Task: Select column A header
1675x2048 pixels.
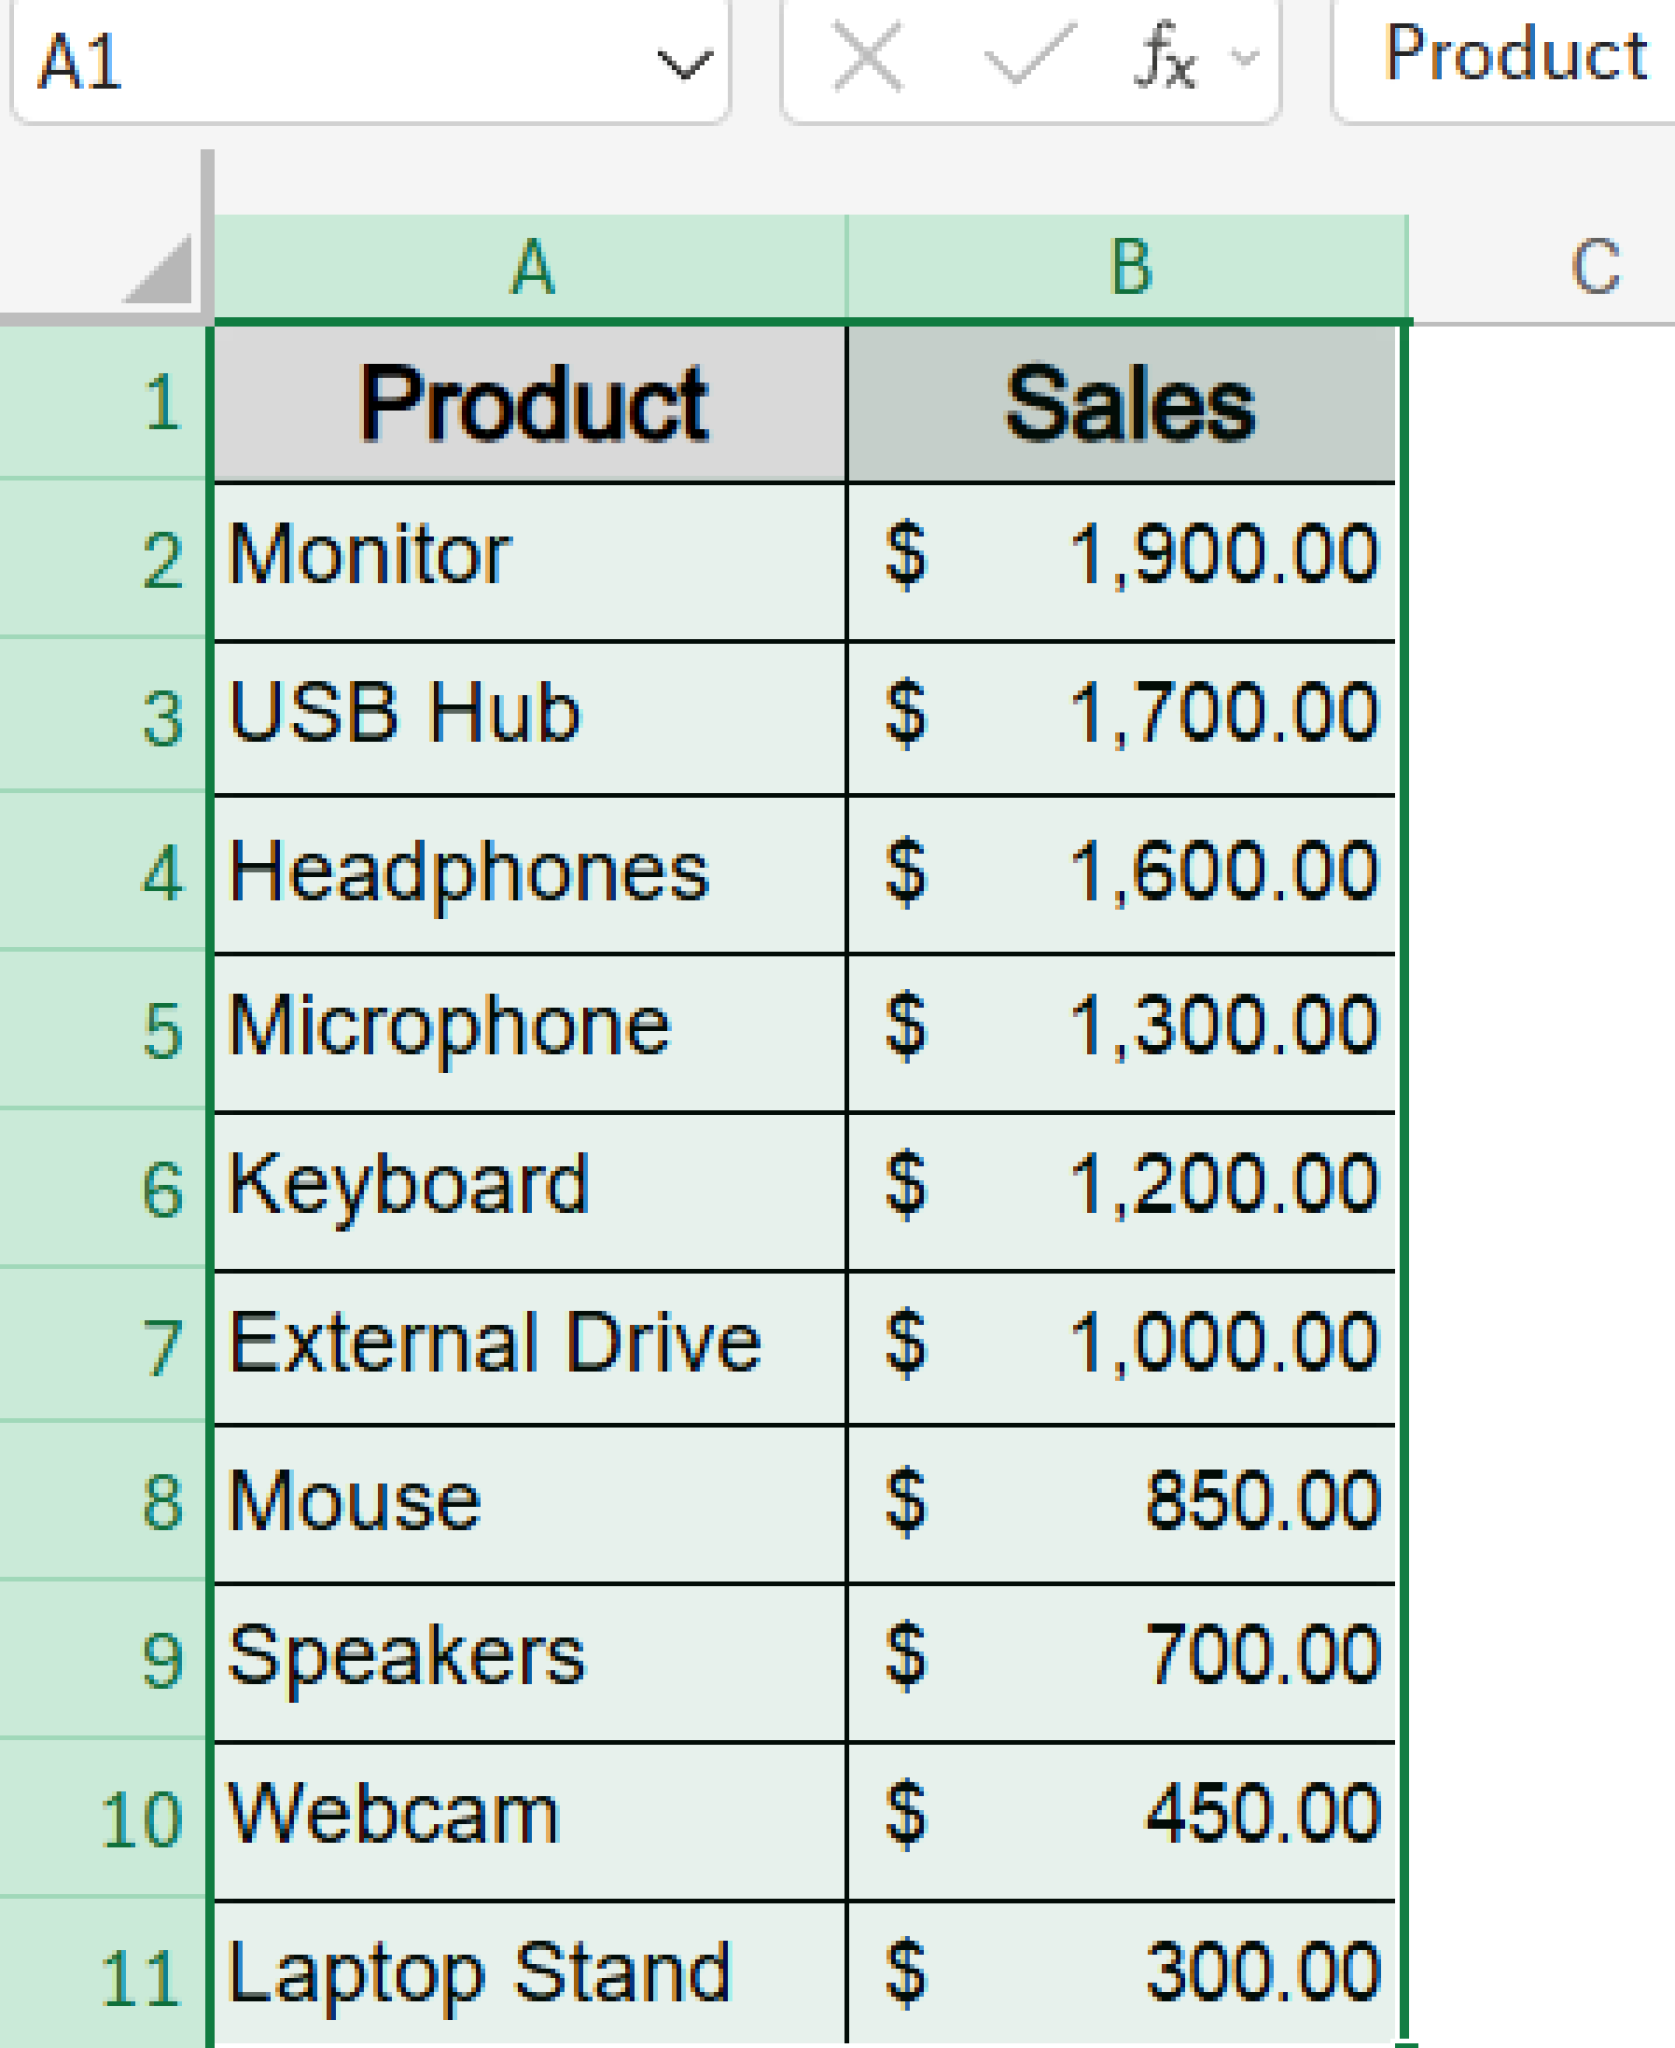Action: click(530, 265)
